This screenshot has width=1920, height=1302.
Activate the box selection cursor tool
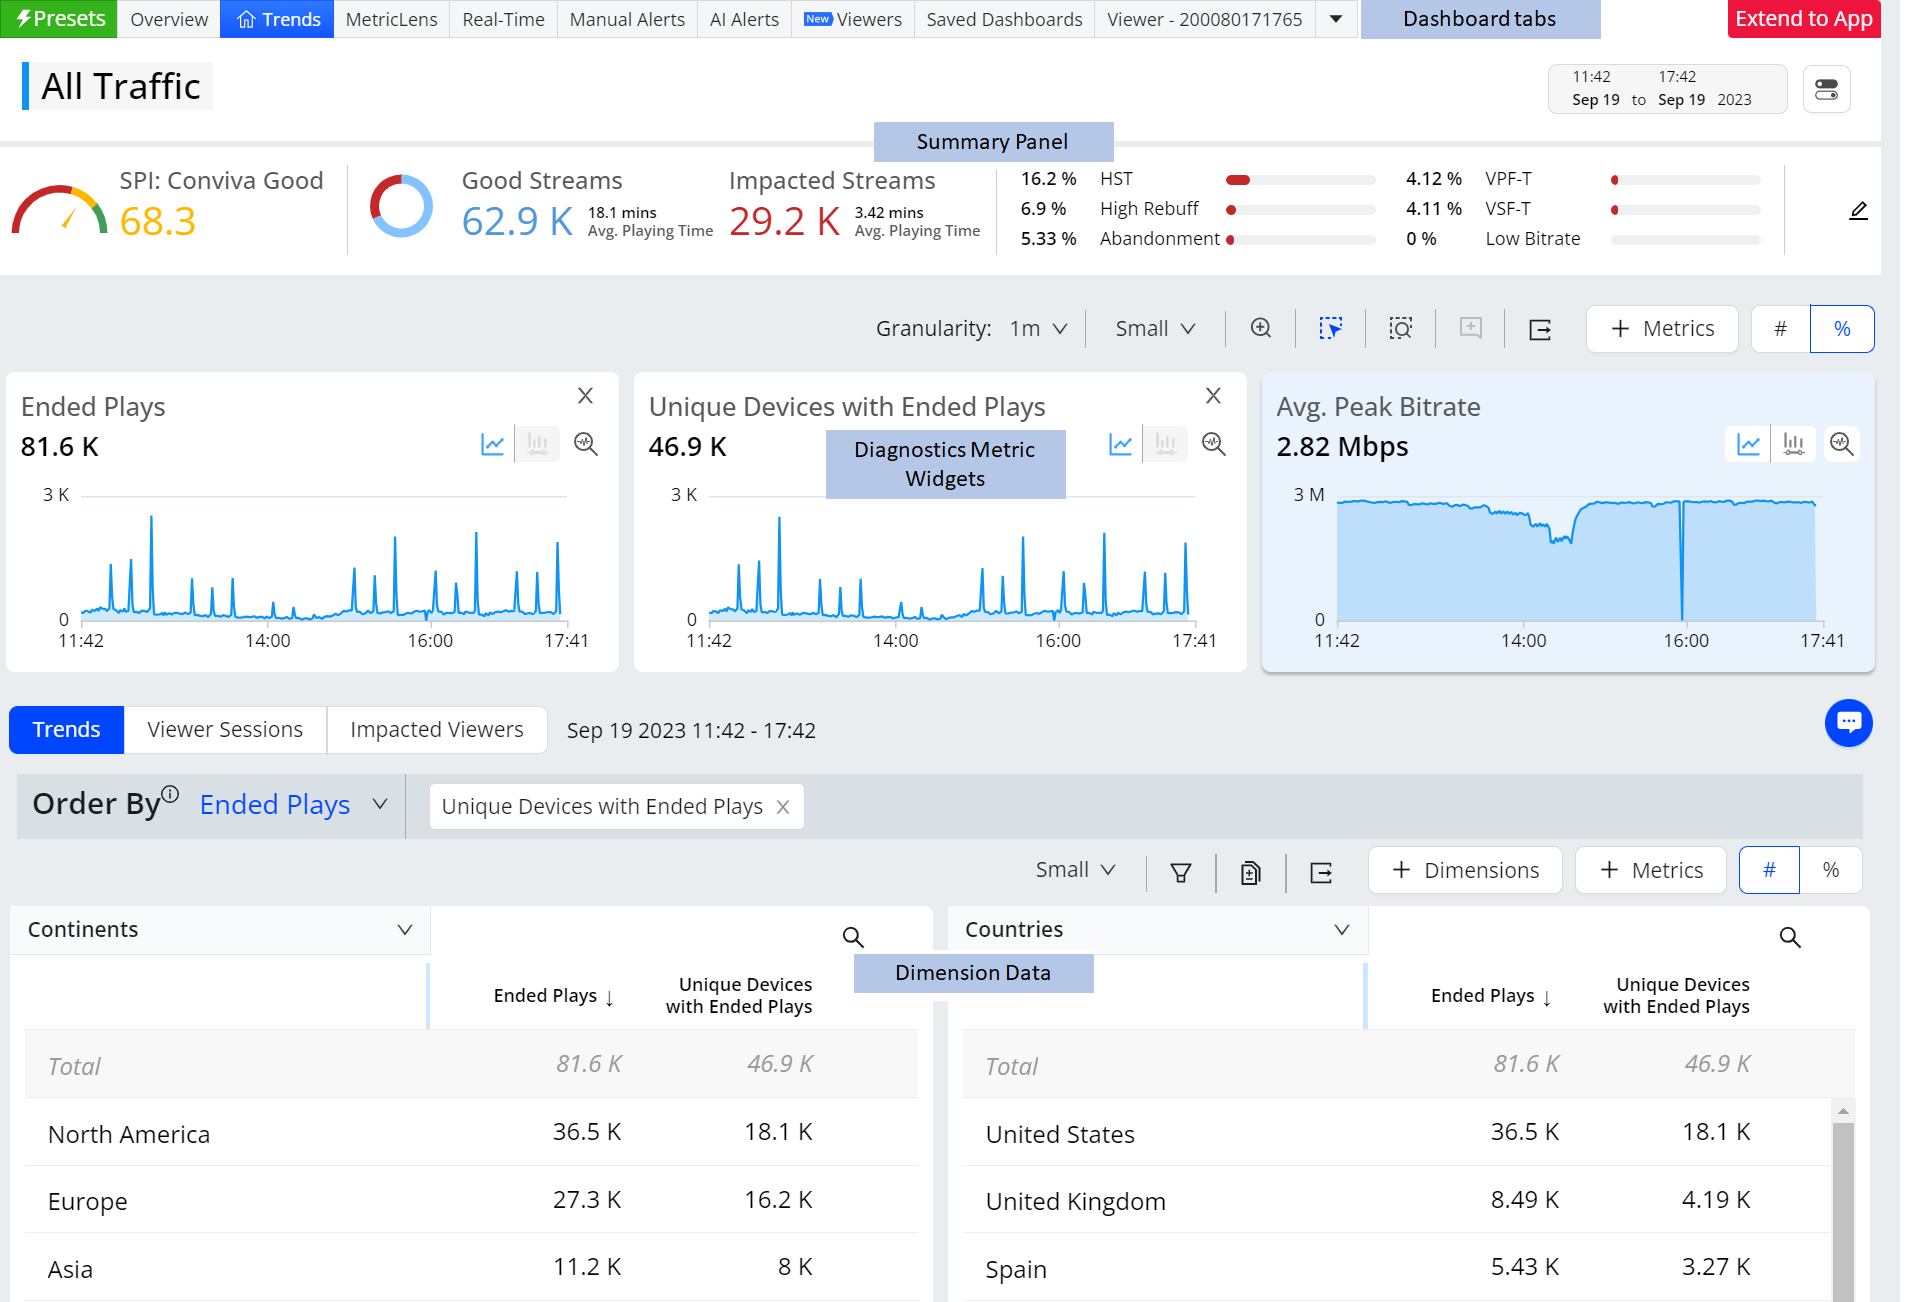click(1330, 329)
